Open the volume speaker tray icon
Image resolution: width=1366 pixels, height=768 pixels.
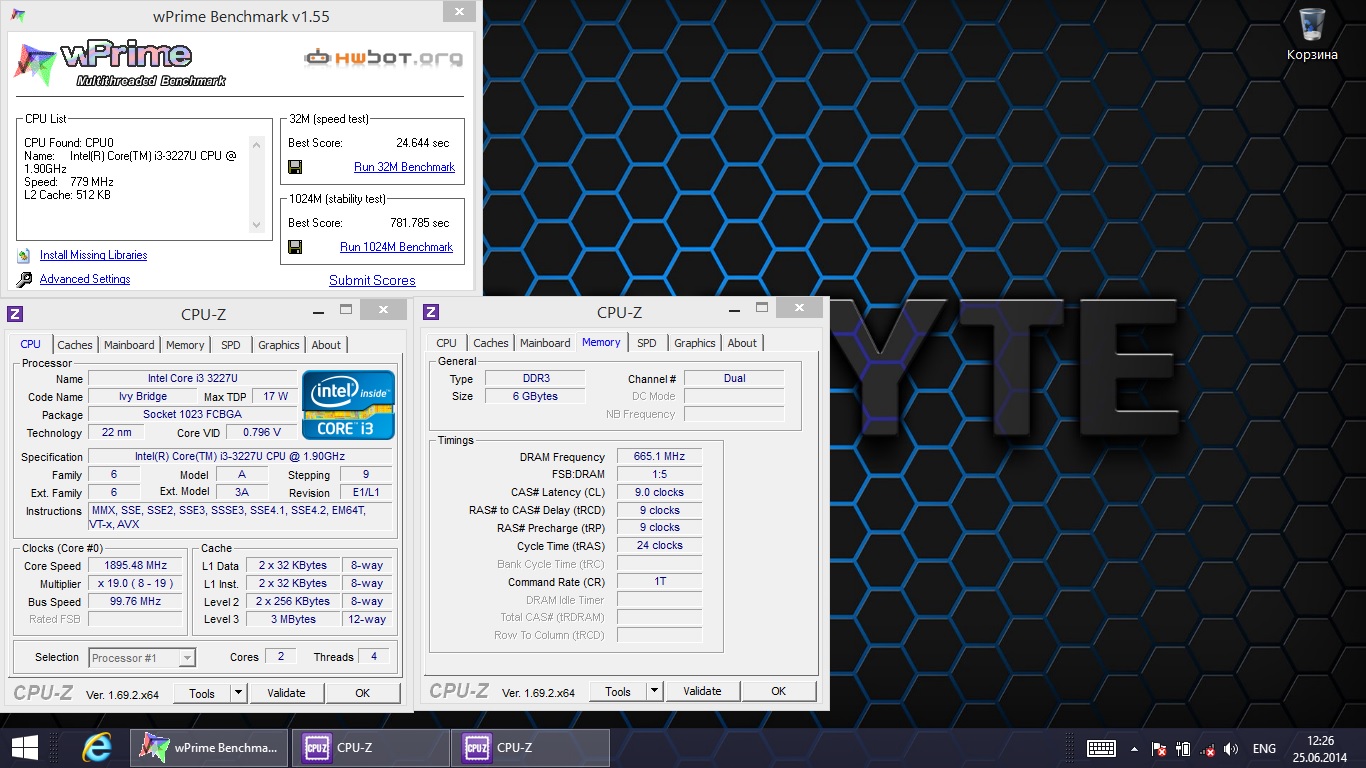click(1232, 749)
